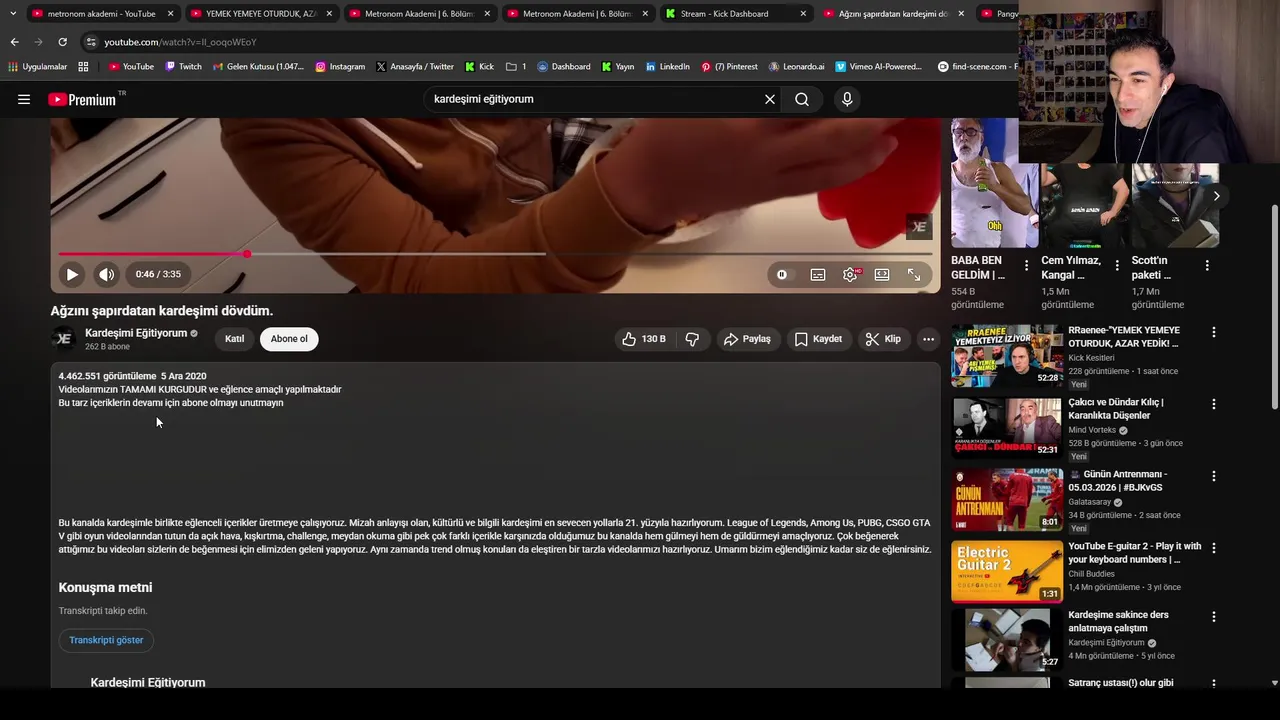This screenshot has width=1280, height=720.
Task: Clear the search text with the X icon
Action: pyautogui.click(x=770, y=99)
